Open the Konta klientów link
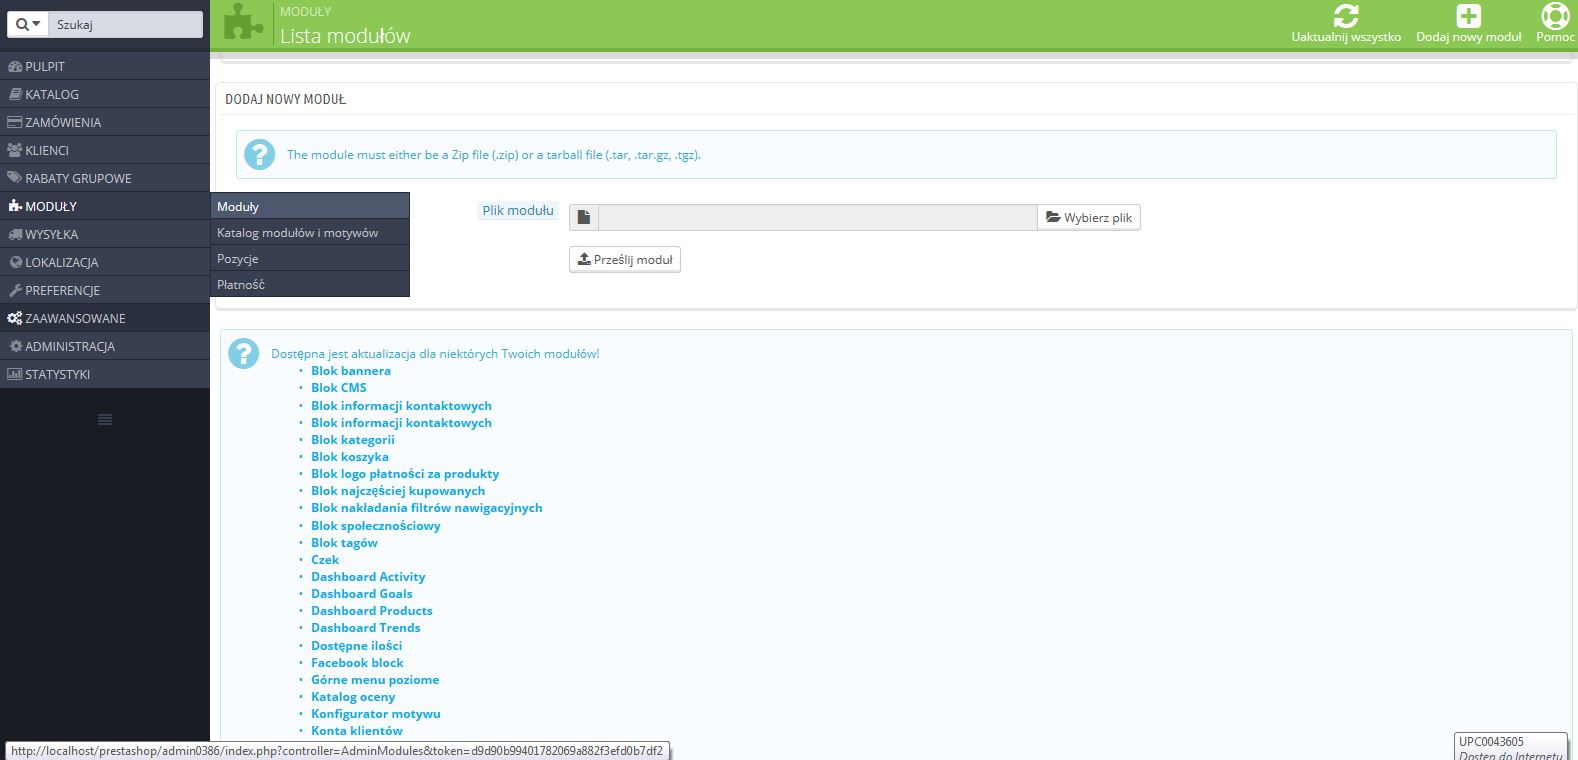The image size is (1578, 760). (357, 731)
